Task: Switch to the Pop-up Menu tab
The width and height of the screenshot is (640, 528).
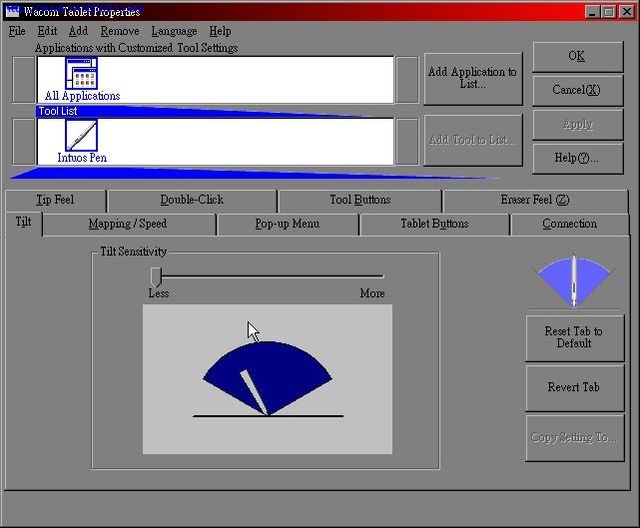Action: 288,224
